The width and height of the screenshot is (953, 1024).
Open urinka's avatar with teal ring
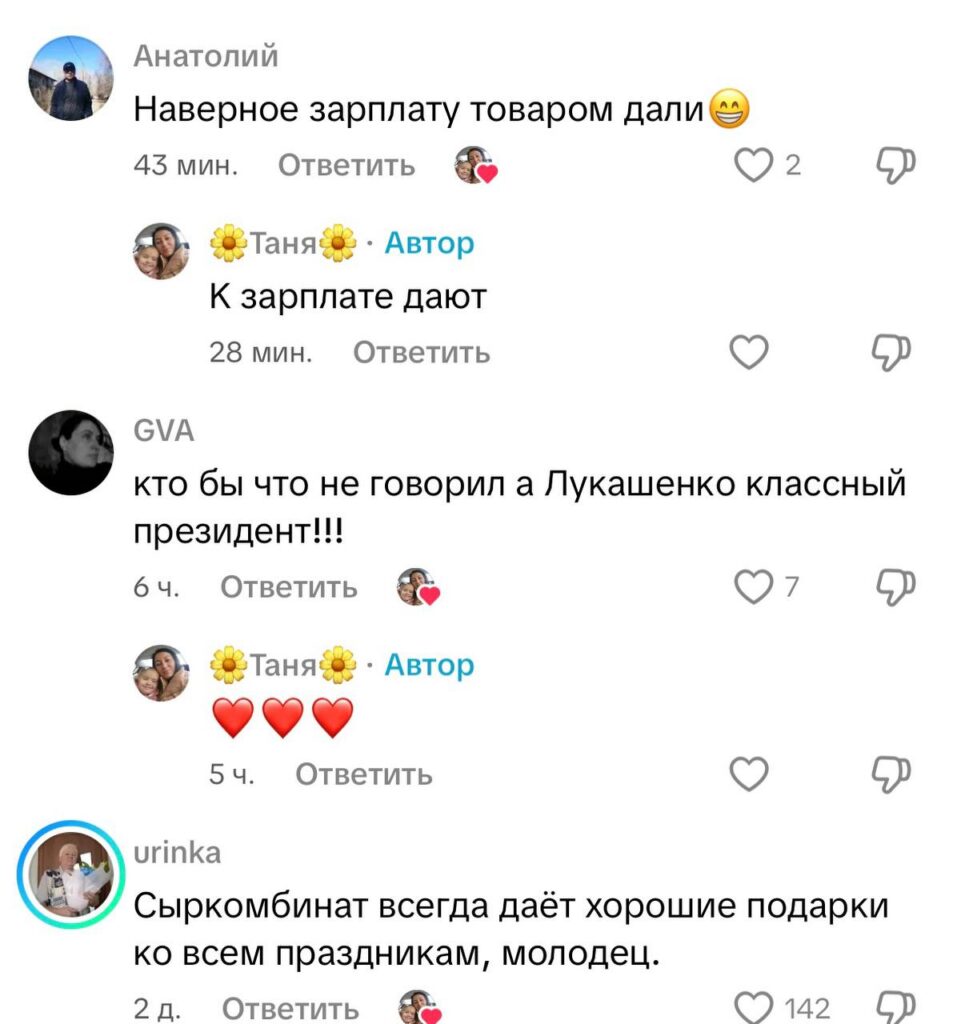[x=71, y=874]
